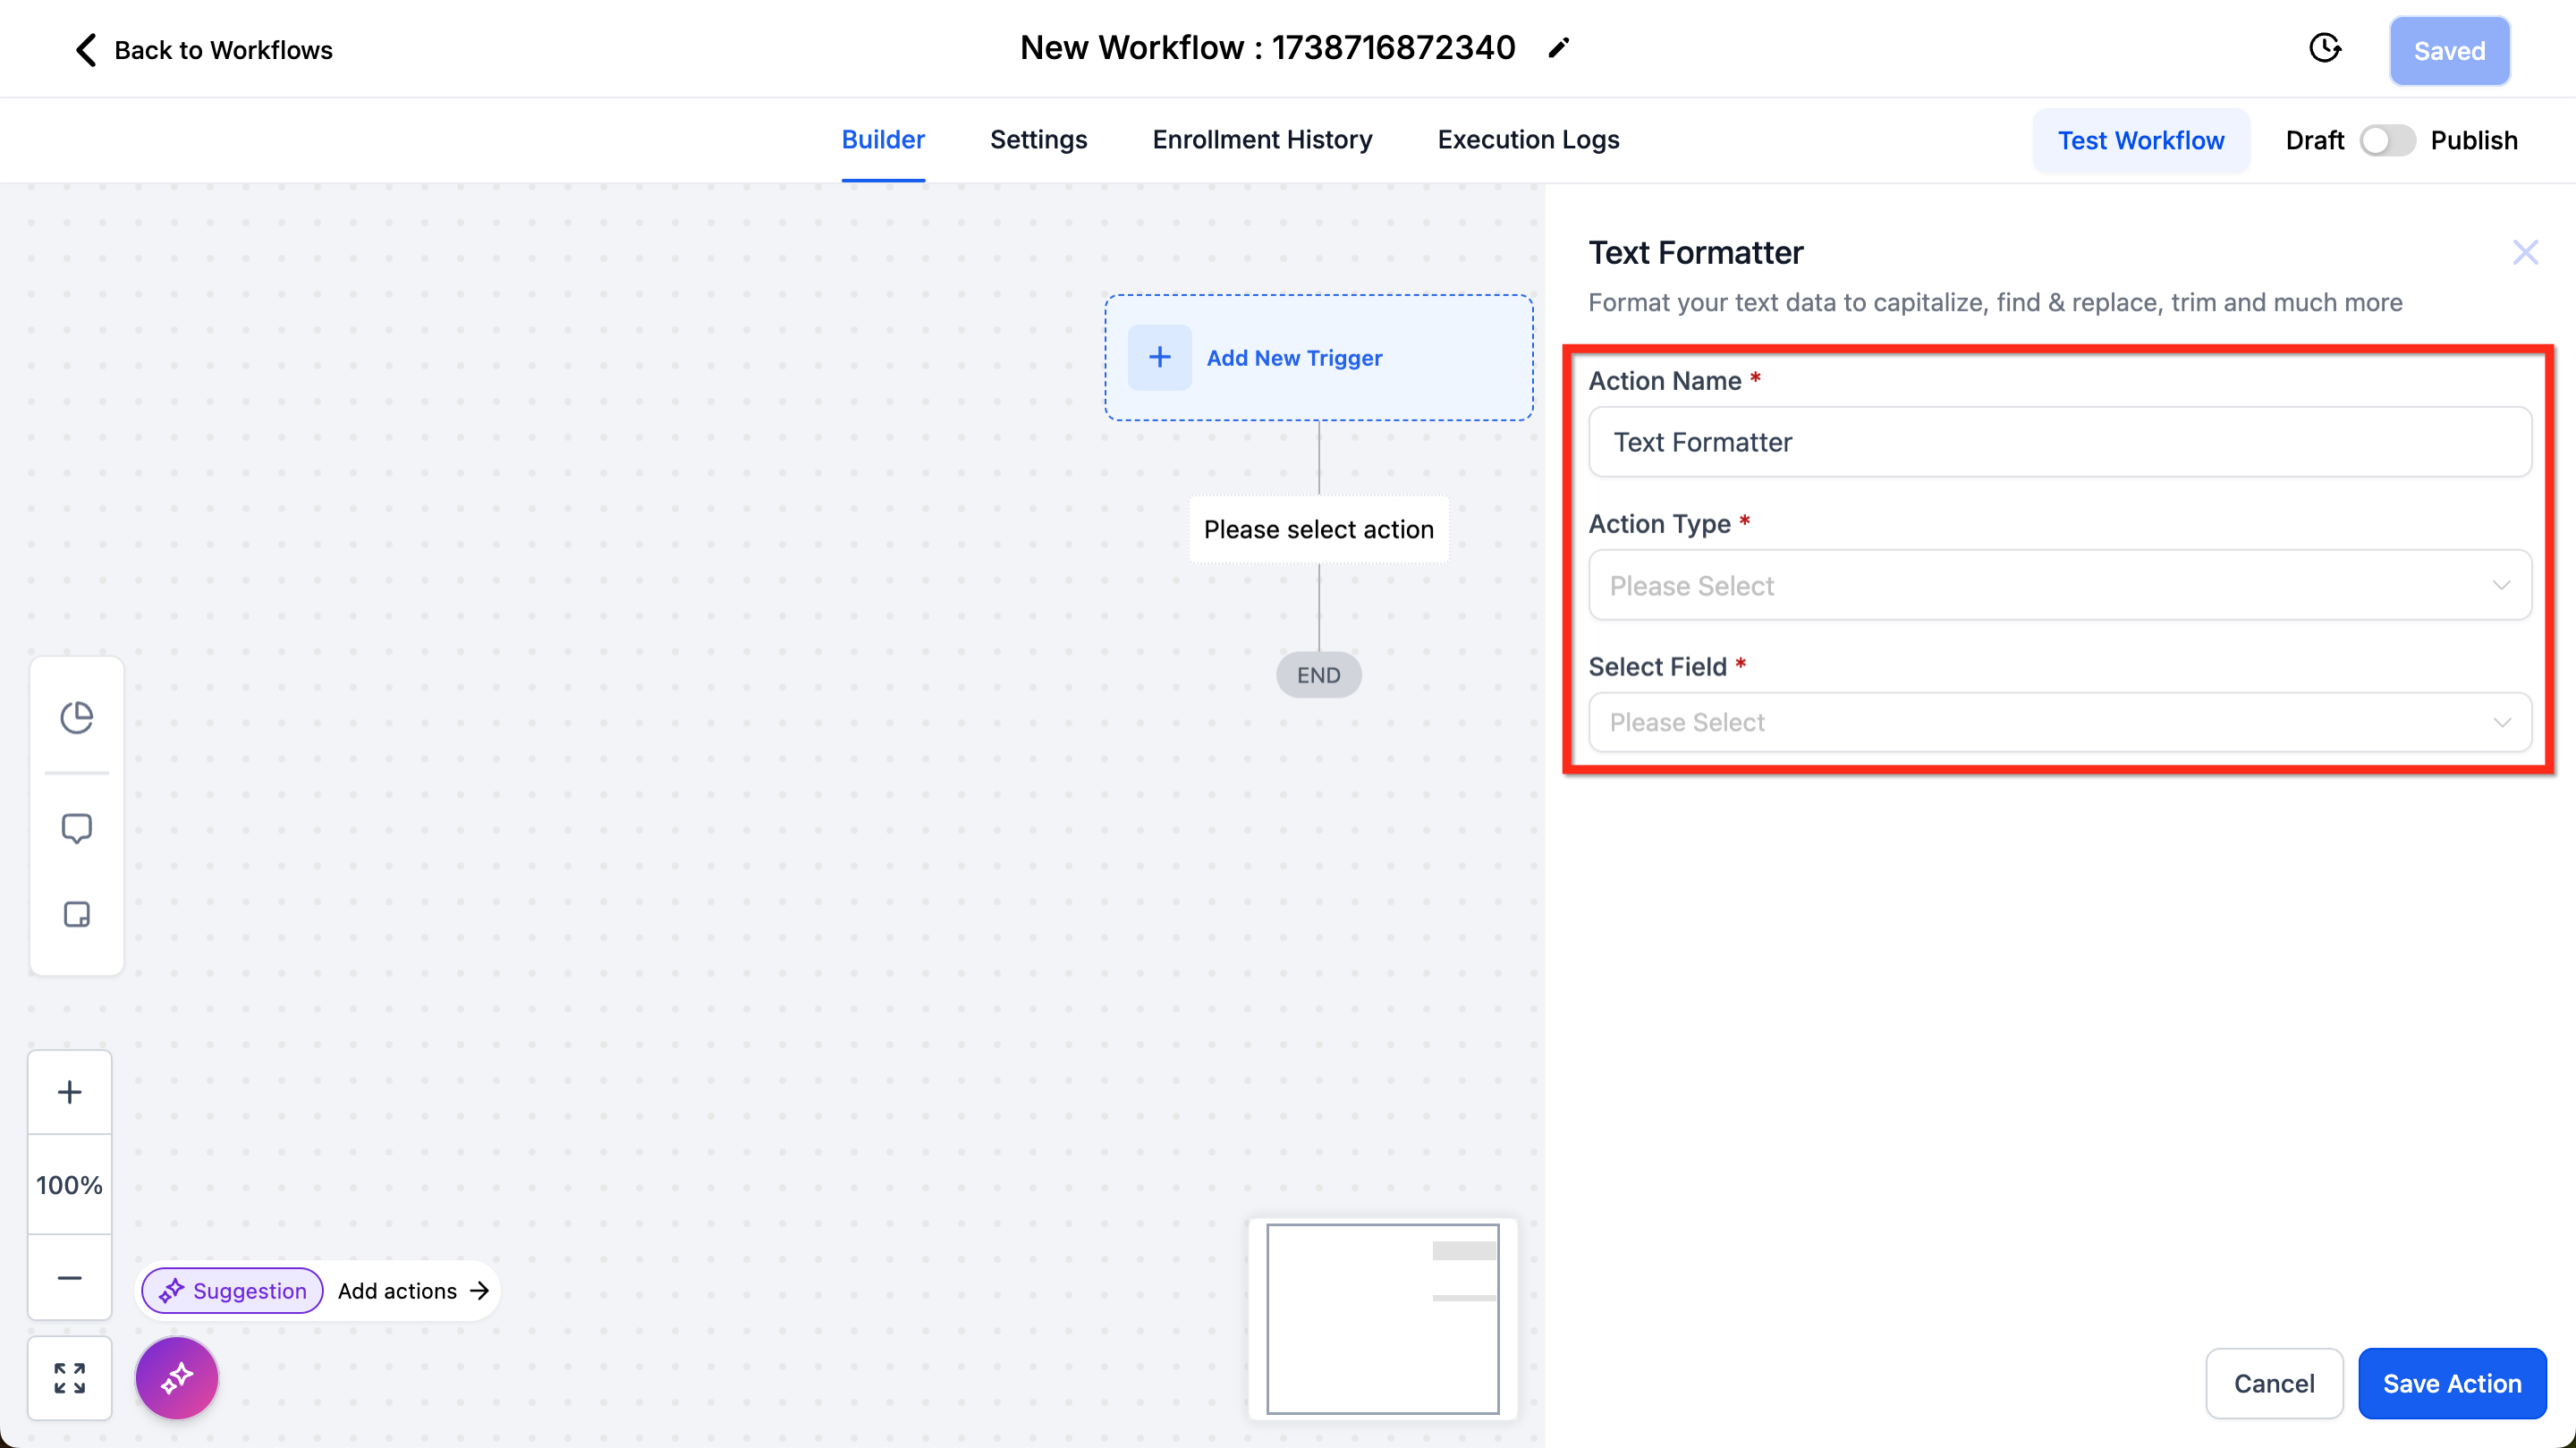
Task: Click the Action Name text field
Action: tap(2059, 442)
